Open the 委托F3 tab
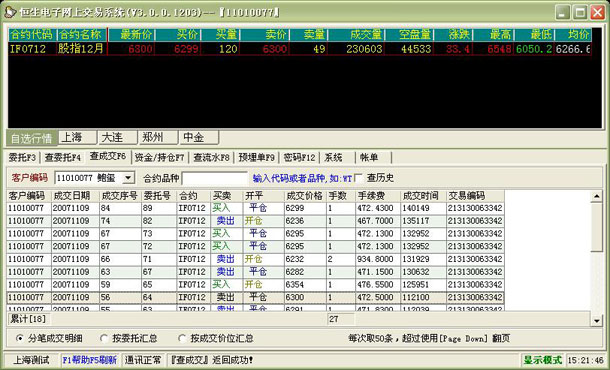The width and height of the screenshot is (610, 370). (x=22, y=158)
